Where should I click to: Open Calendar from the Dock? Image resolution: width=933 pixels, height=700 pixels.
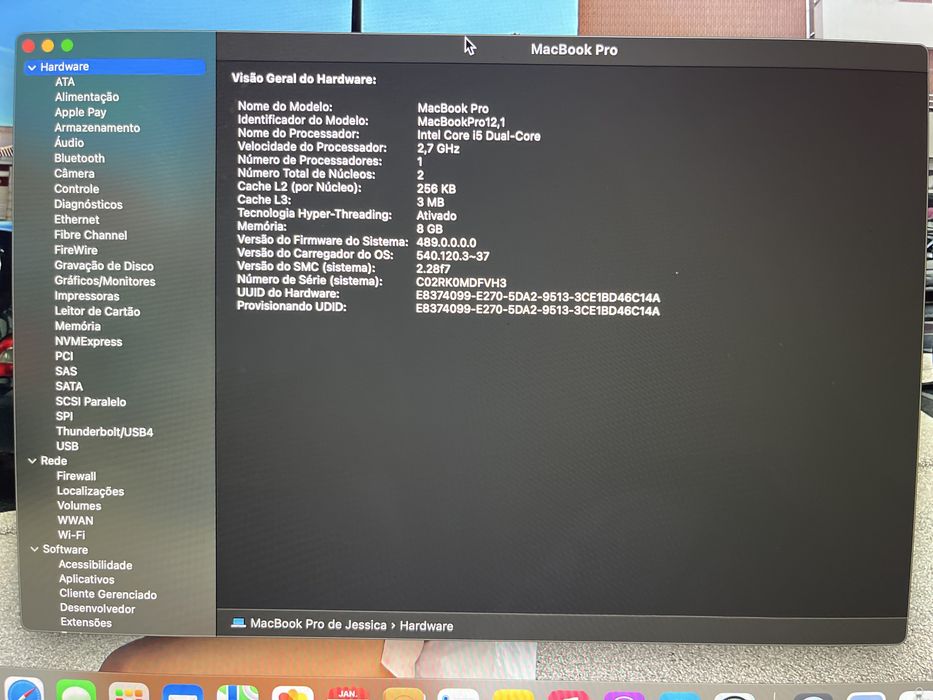(348, 693)
